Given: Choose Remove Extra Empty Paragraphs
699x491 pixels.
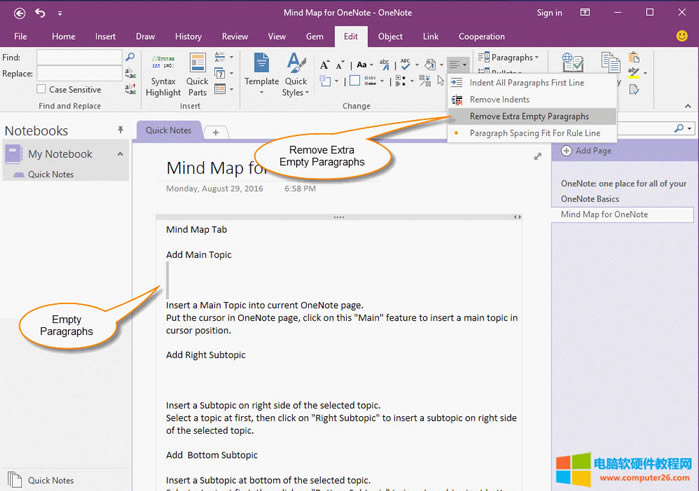Looking at the screenshot, I should point(528,116).
